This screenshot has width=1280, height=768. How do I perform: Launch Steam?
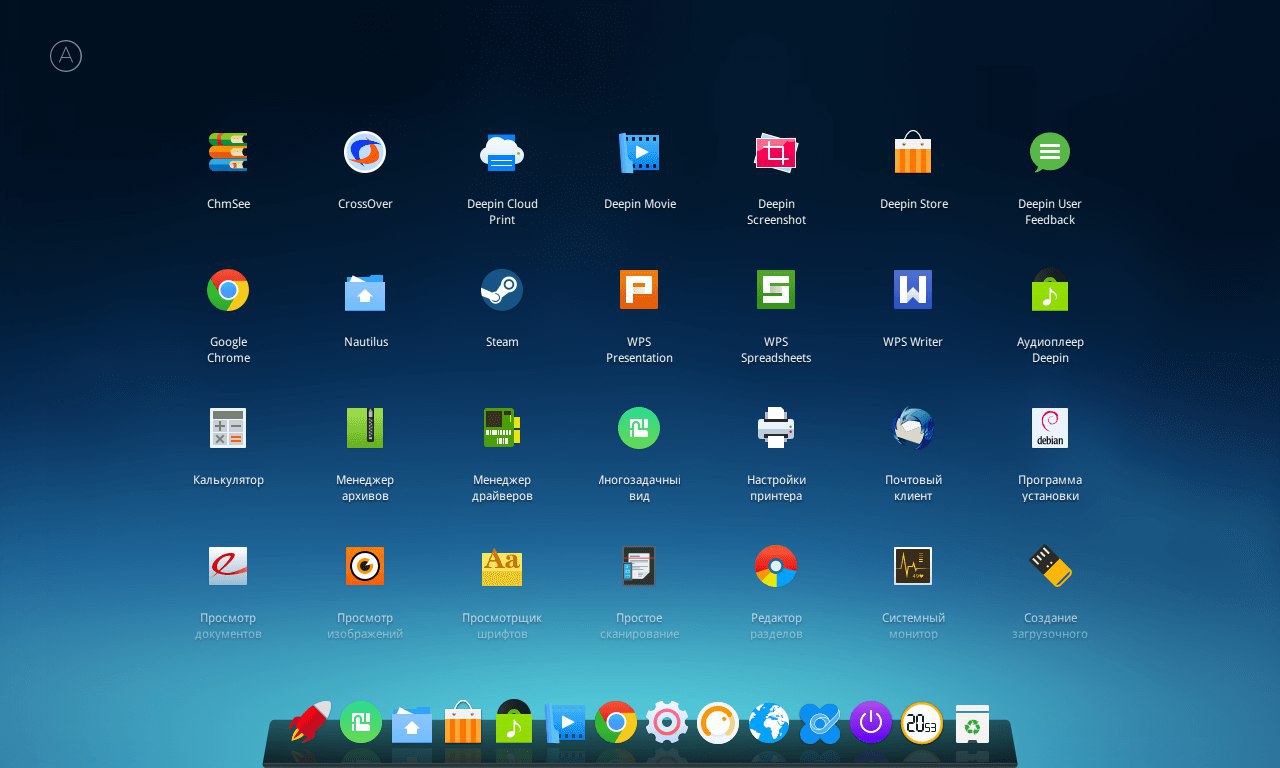coord(502,290)
